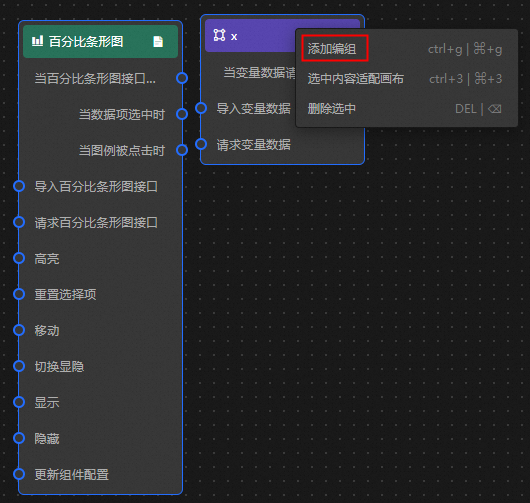
Task: Click the 请求变量数据 input port
Action: tap(201, 144)
